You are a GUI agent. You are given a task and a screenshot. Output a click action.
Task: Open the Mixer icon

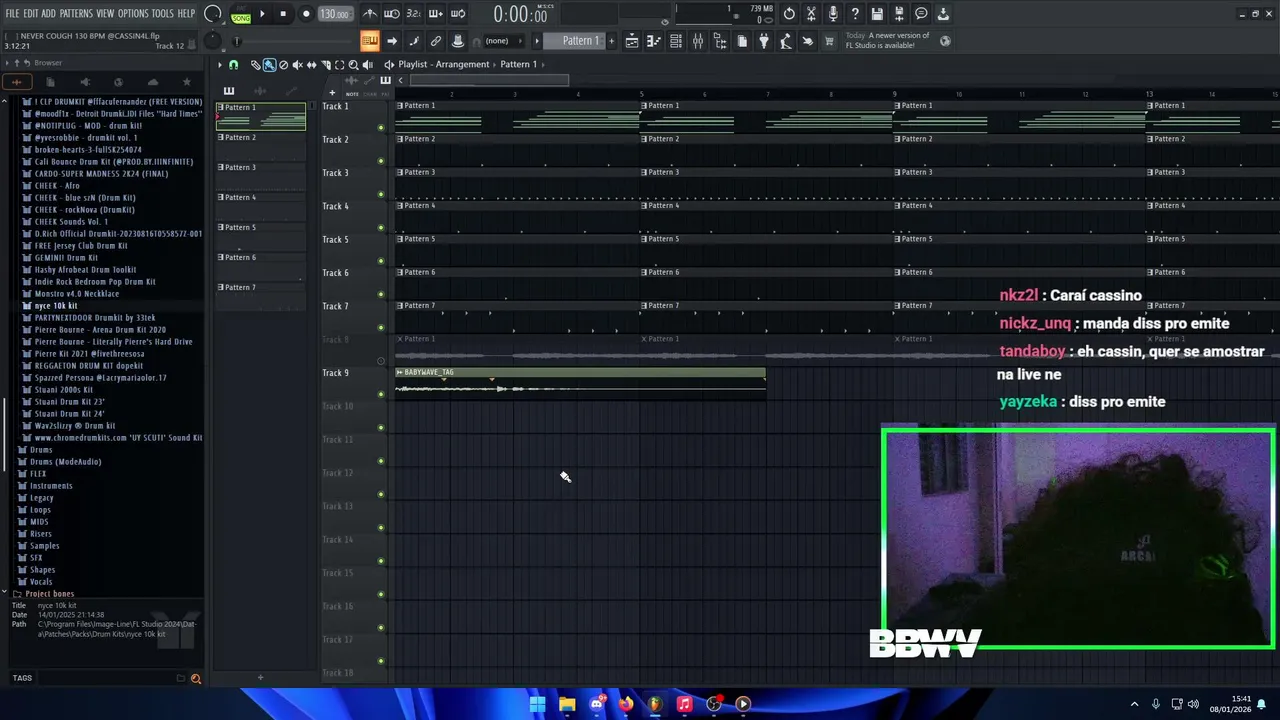698,41
